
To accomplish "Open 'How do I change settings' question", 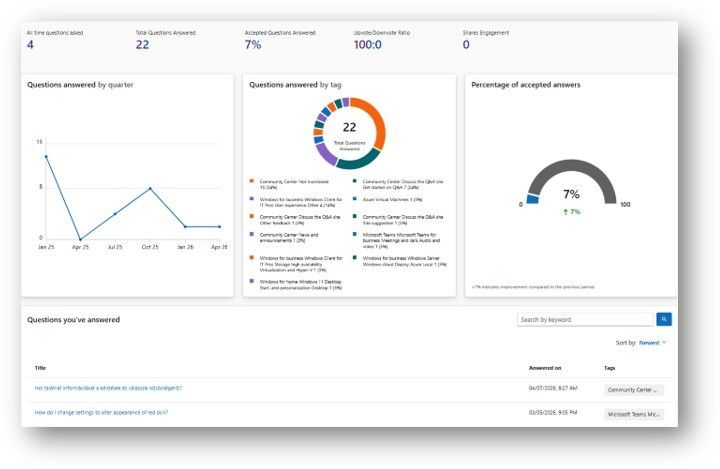I will pyautogui.click(x=101, y=412).
